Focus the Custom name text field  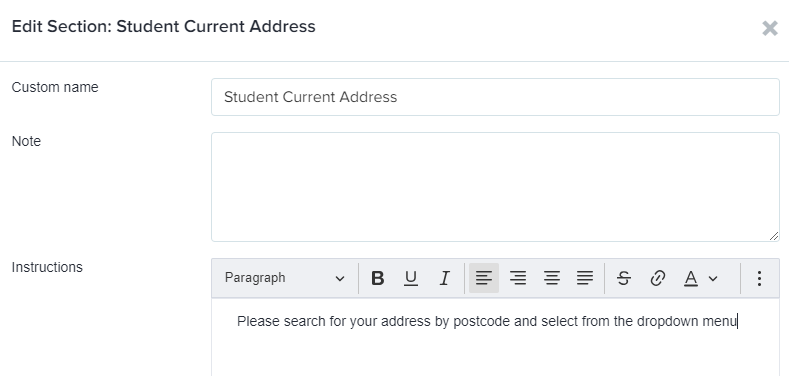(495, 97)
